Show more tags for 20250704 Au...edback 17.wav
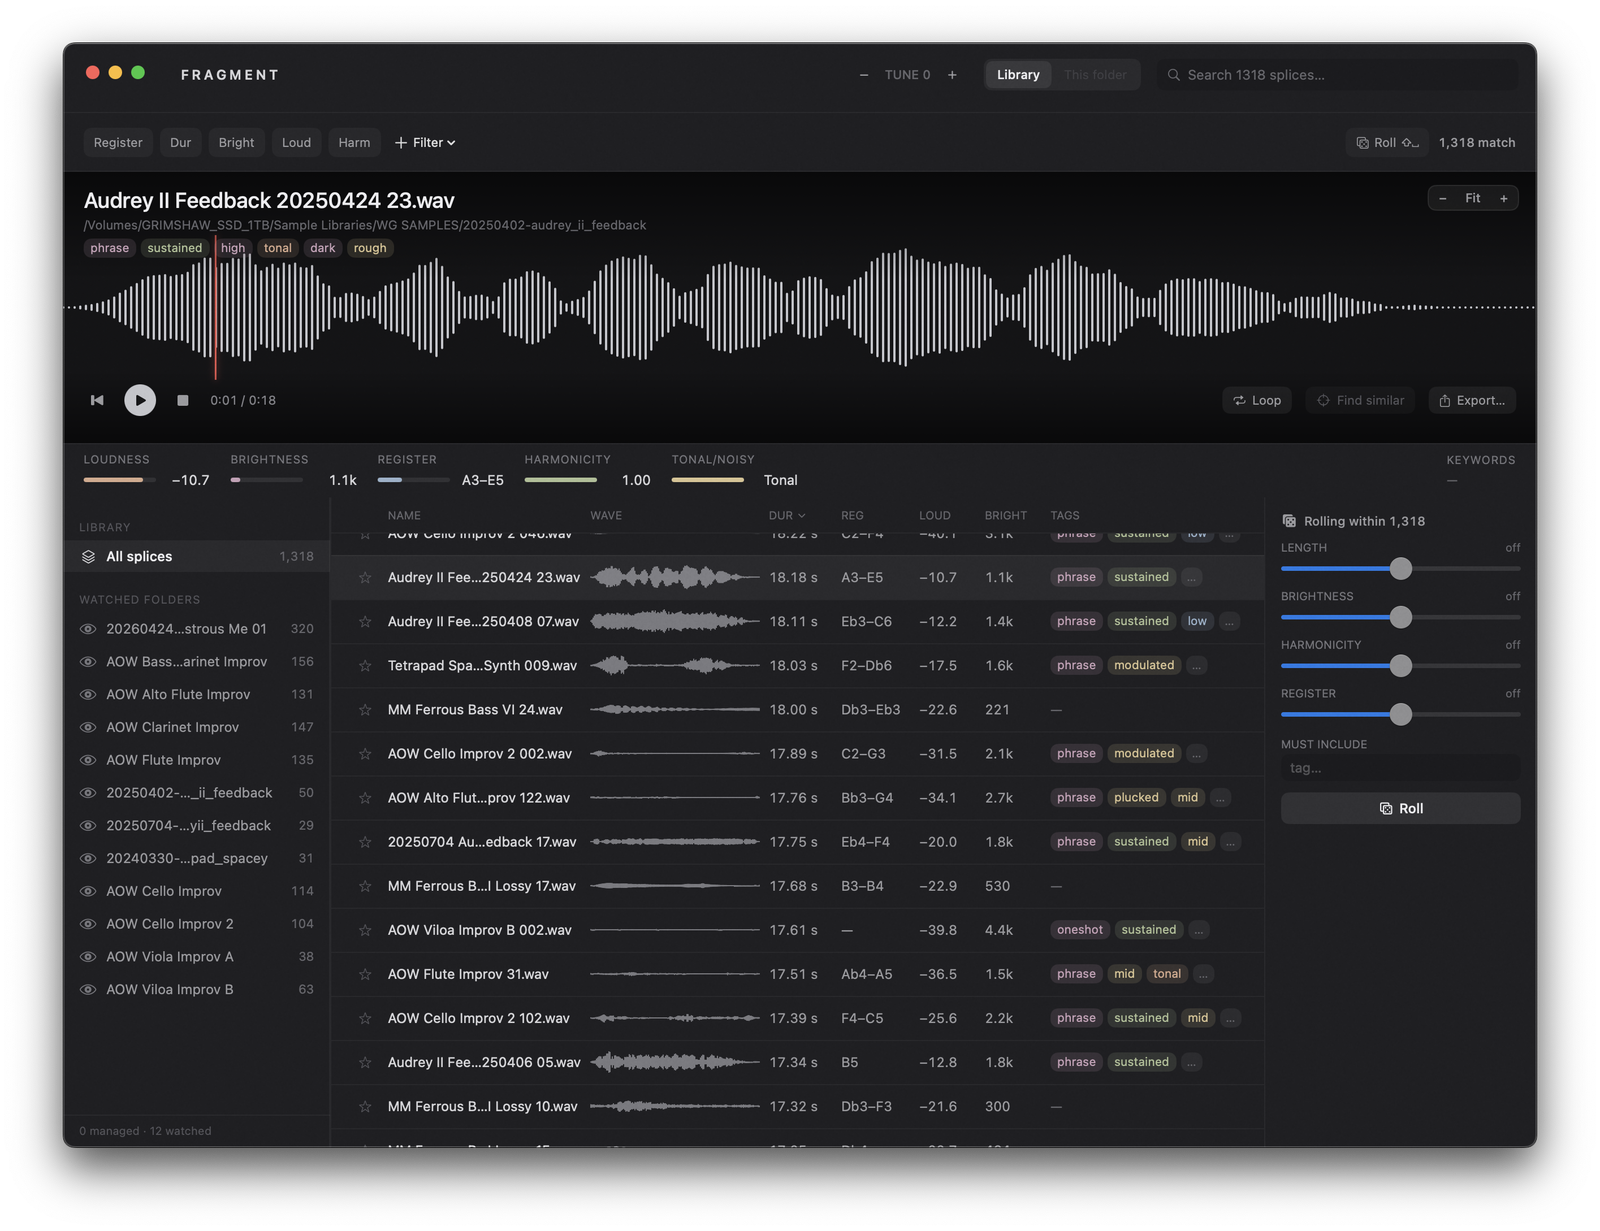1600x1231 pixels. coord(1231,842)
